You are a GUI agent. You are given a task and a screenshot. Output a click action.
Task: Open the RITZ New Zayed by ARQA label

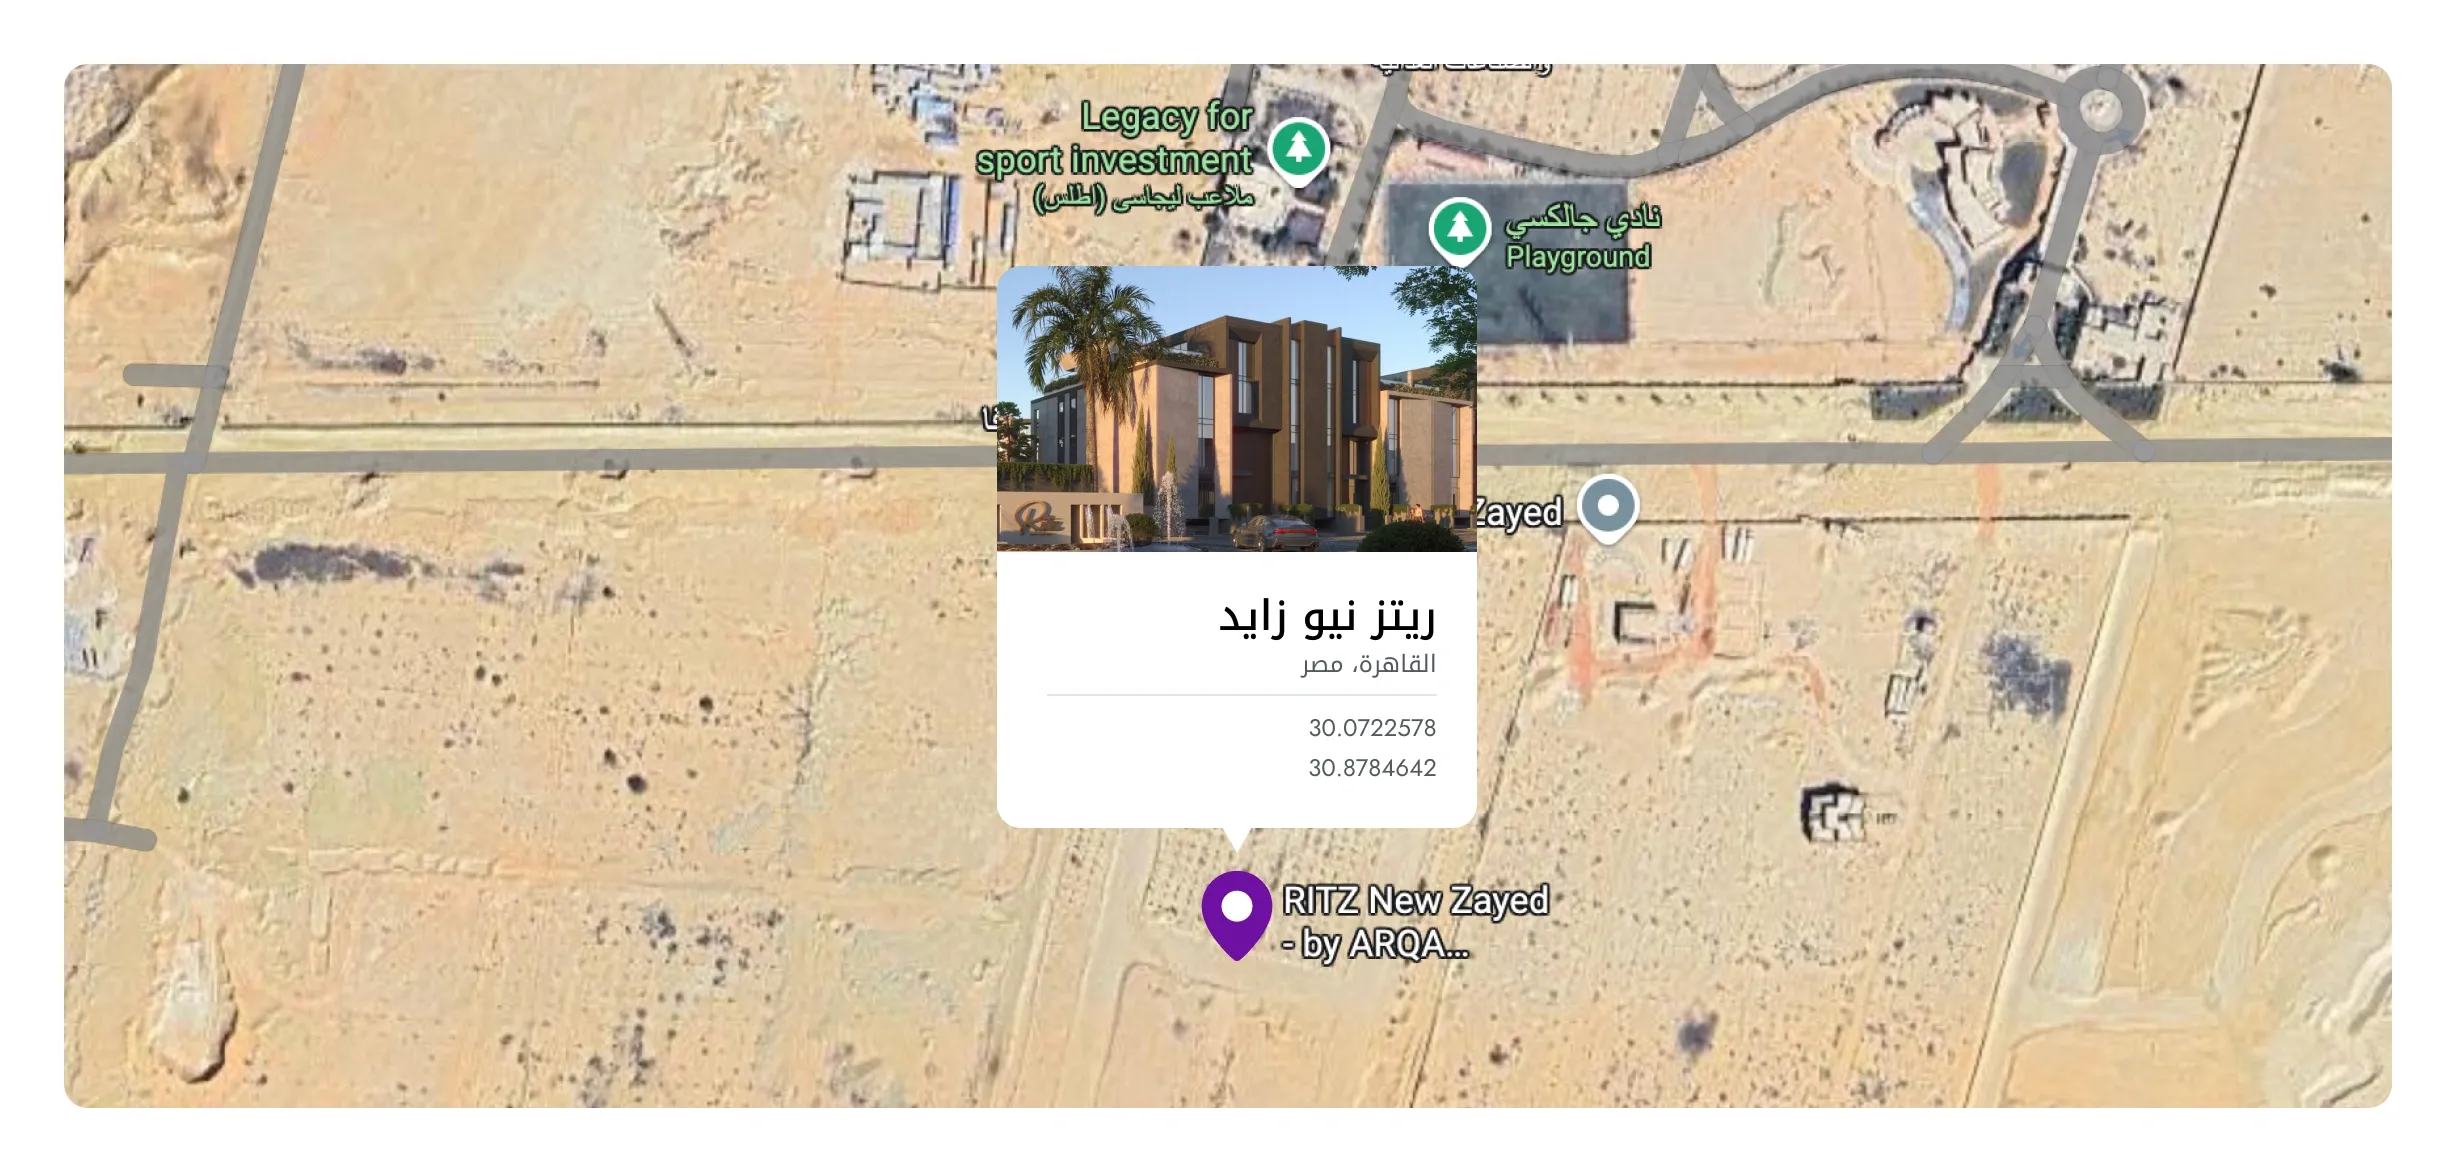point(1415,922)
